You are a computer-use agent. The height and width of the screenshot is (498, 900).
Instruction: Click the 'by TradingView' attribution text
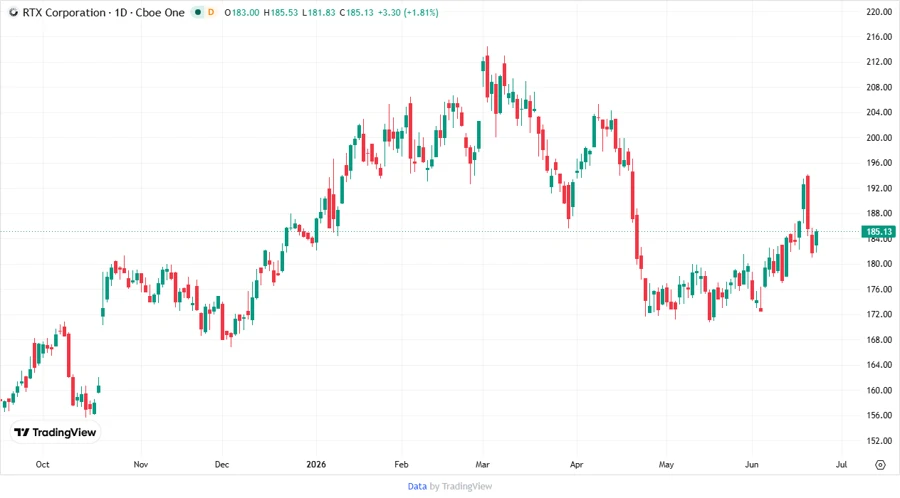(461, 486)
